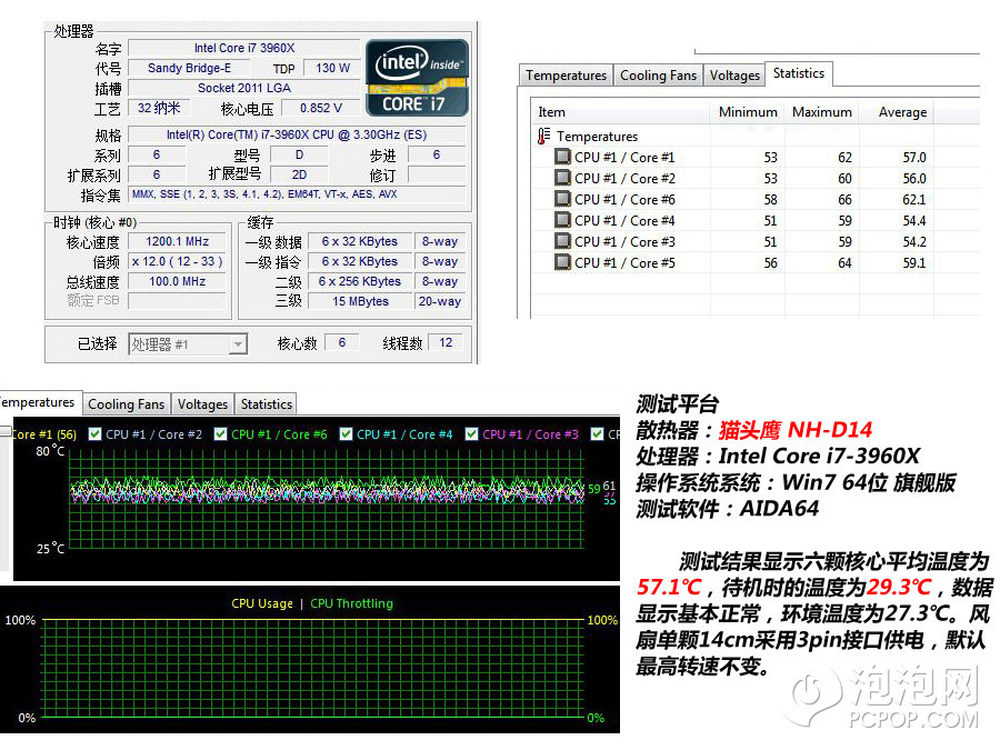Select the CPU #1 / Core #4 row label
The width and height of the screenshot is (1000, 750).
[x=624, y=220]
